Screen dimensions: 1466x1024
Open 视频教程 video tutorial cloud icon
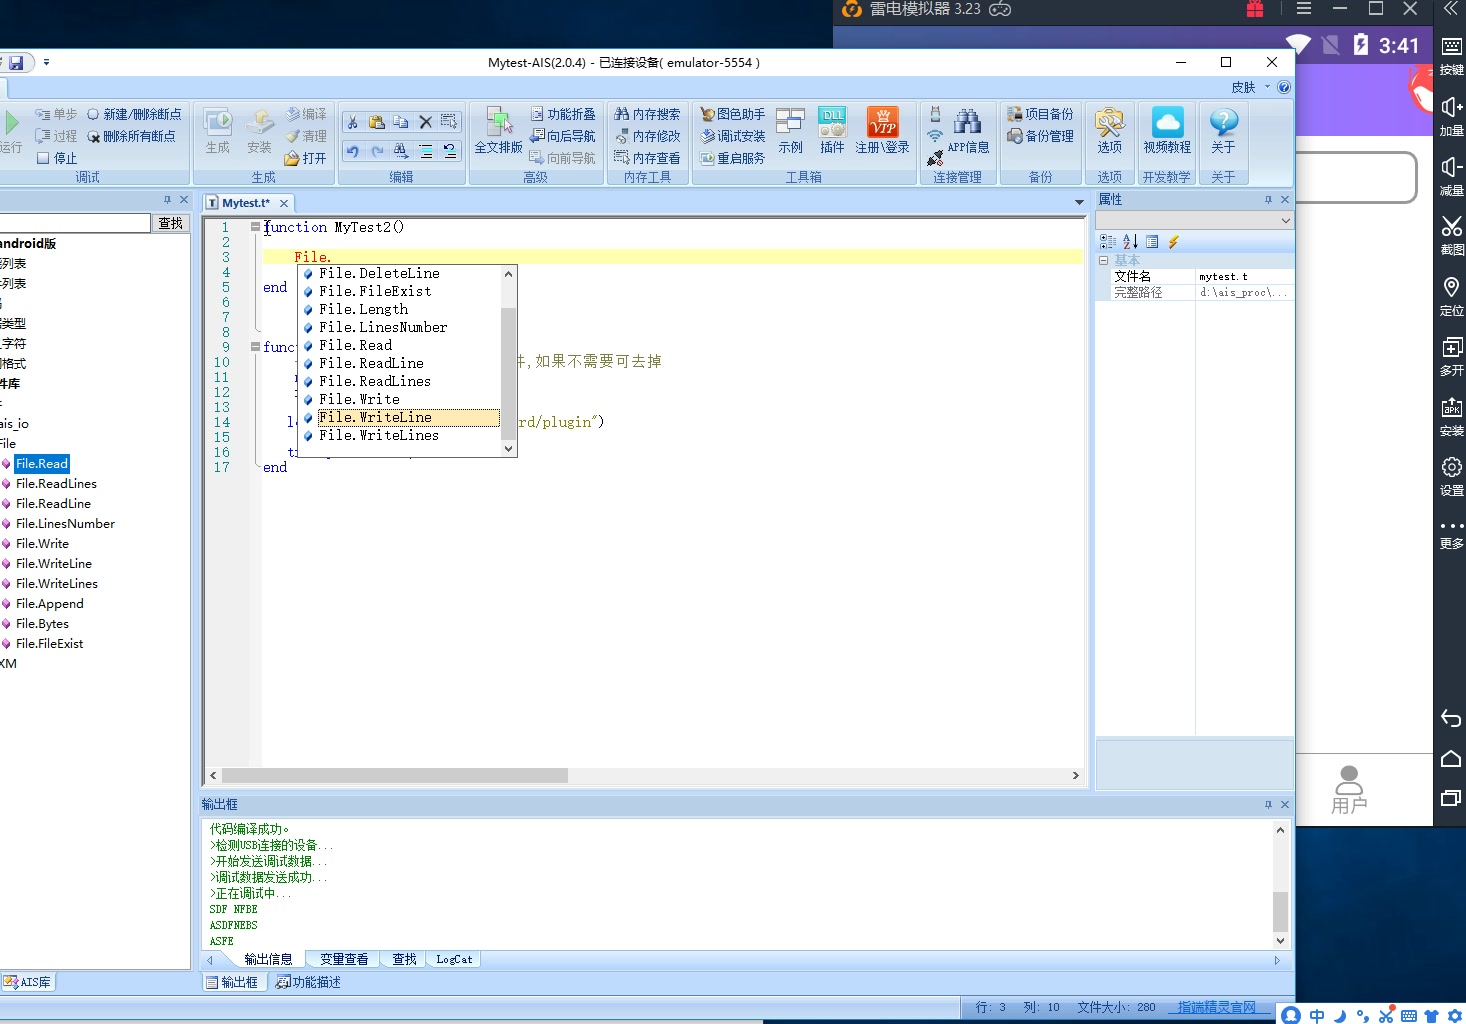pos(1167,131)
